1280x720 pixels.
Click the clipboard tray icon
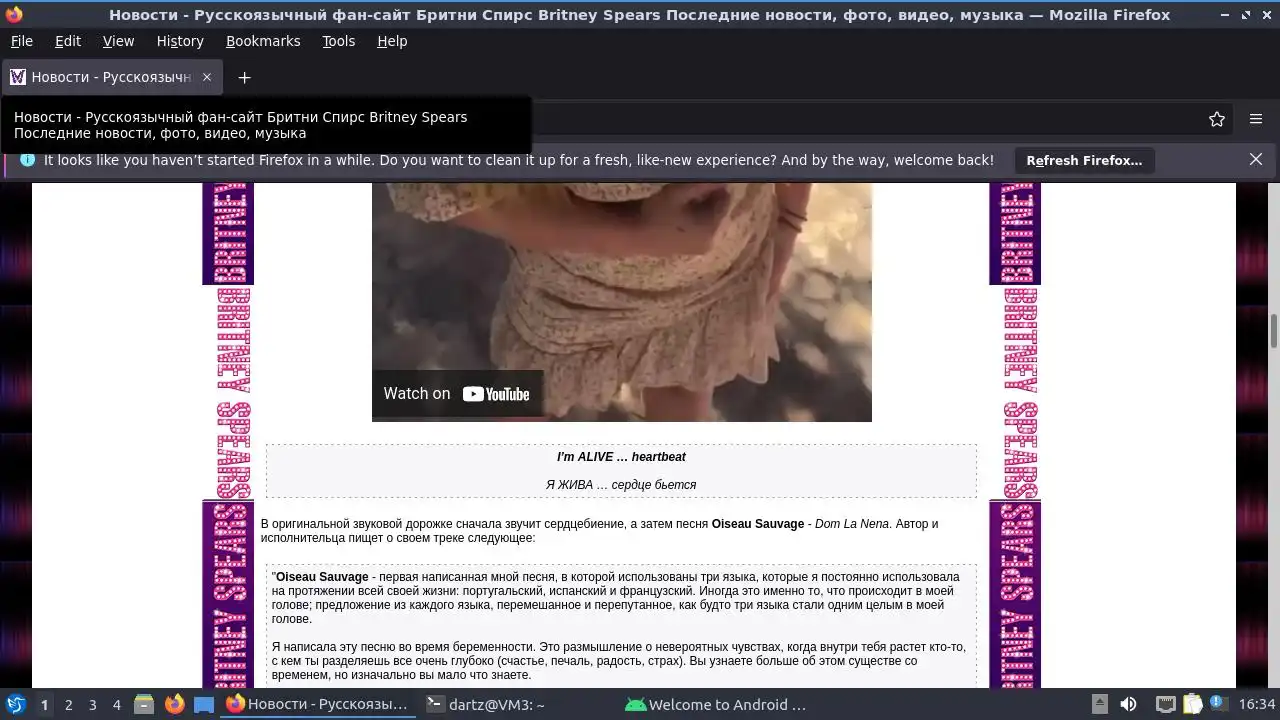[x=1192, y=704]
